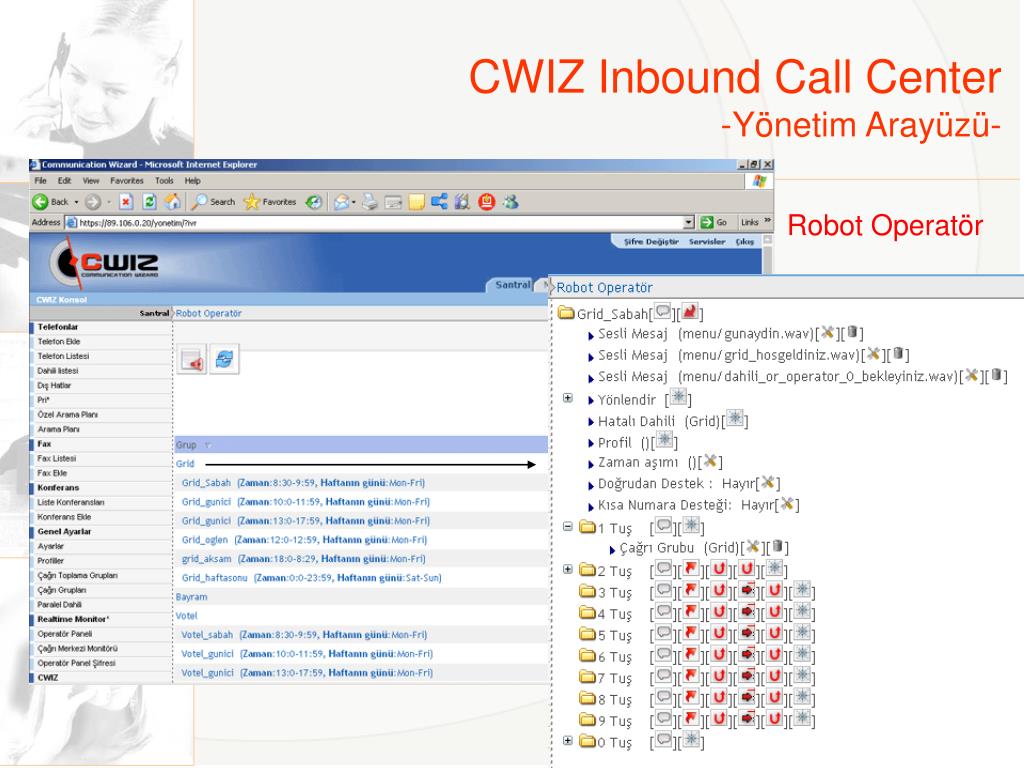Edit the grid_hosgeldiniz.wav message
Viewport: 1024px width, 768px height.
(x=873, y=354)
